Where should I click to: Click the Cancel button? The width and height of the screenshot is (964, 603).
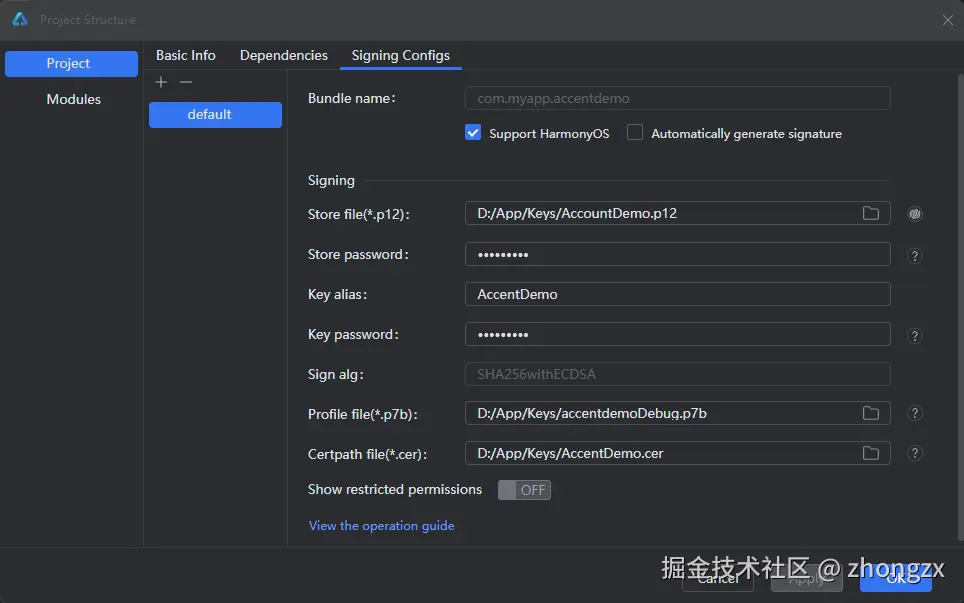coord(717,578)
